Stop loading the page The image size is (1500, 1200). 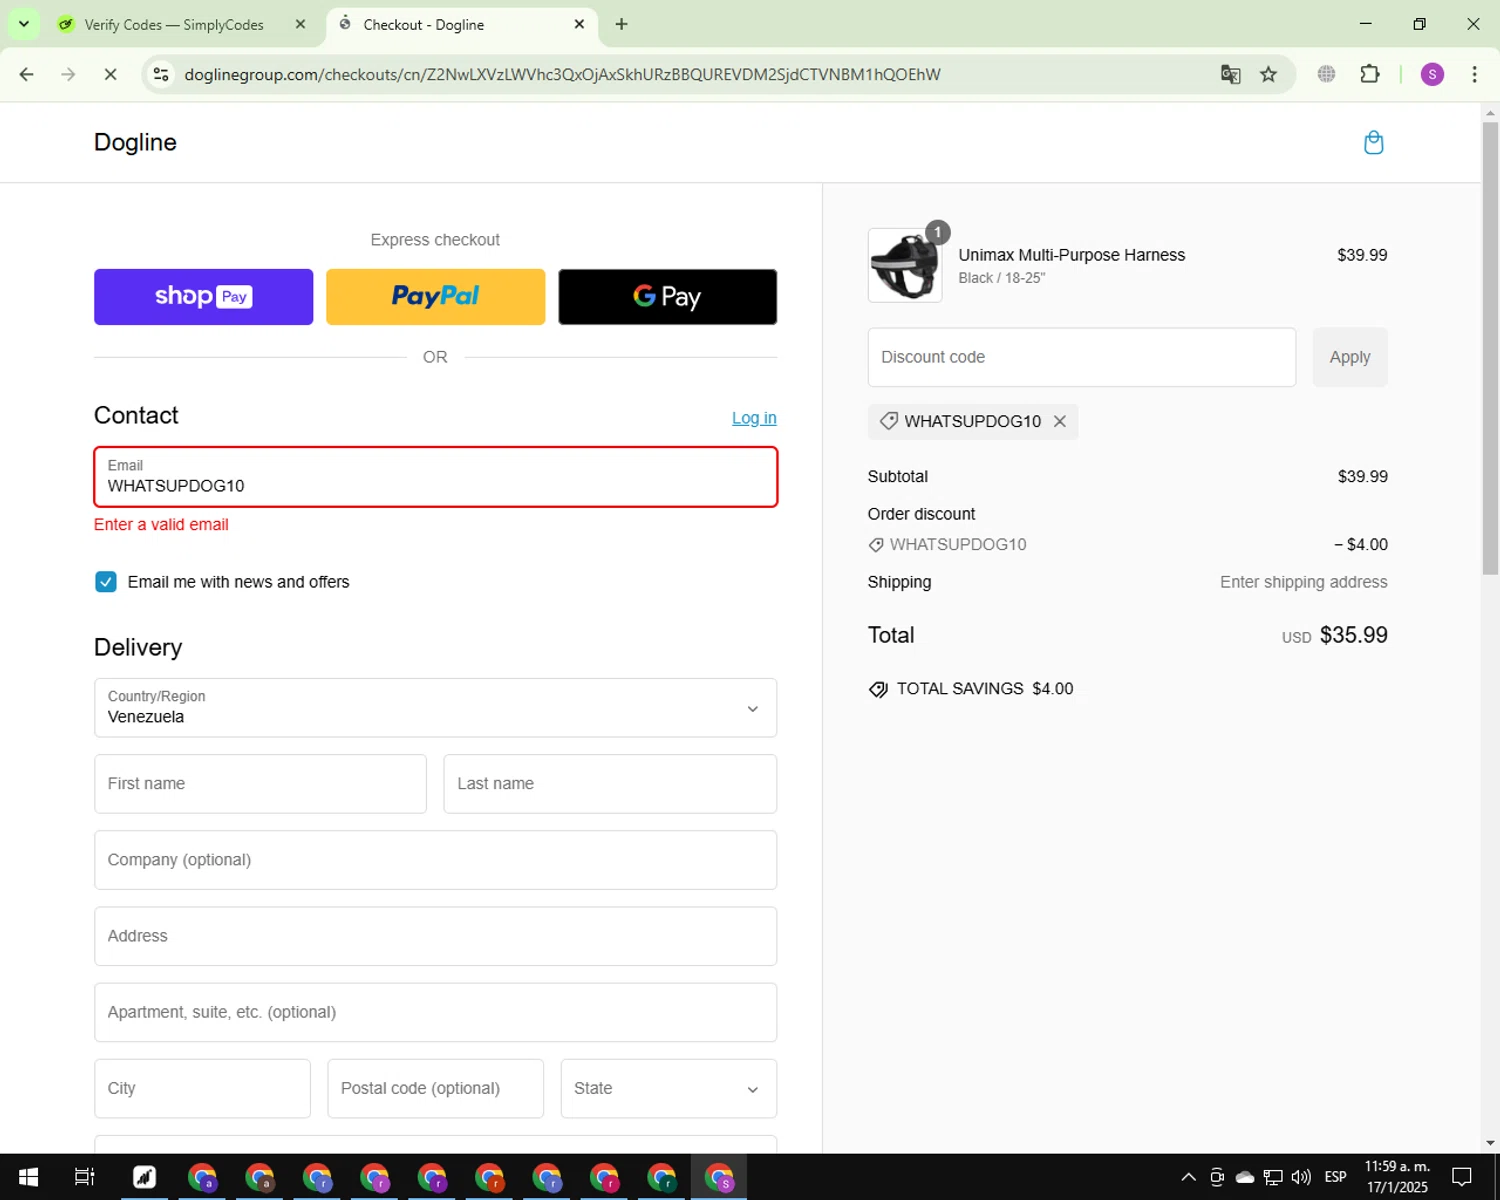[110, 74]
